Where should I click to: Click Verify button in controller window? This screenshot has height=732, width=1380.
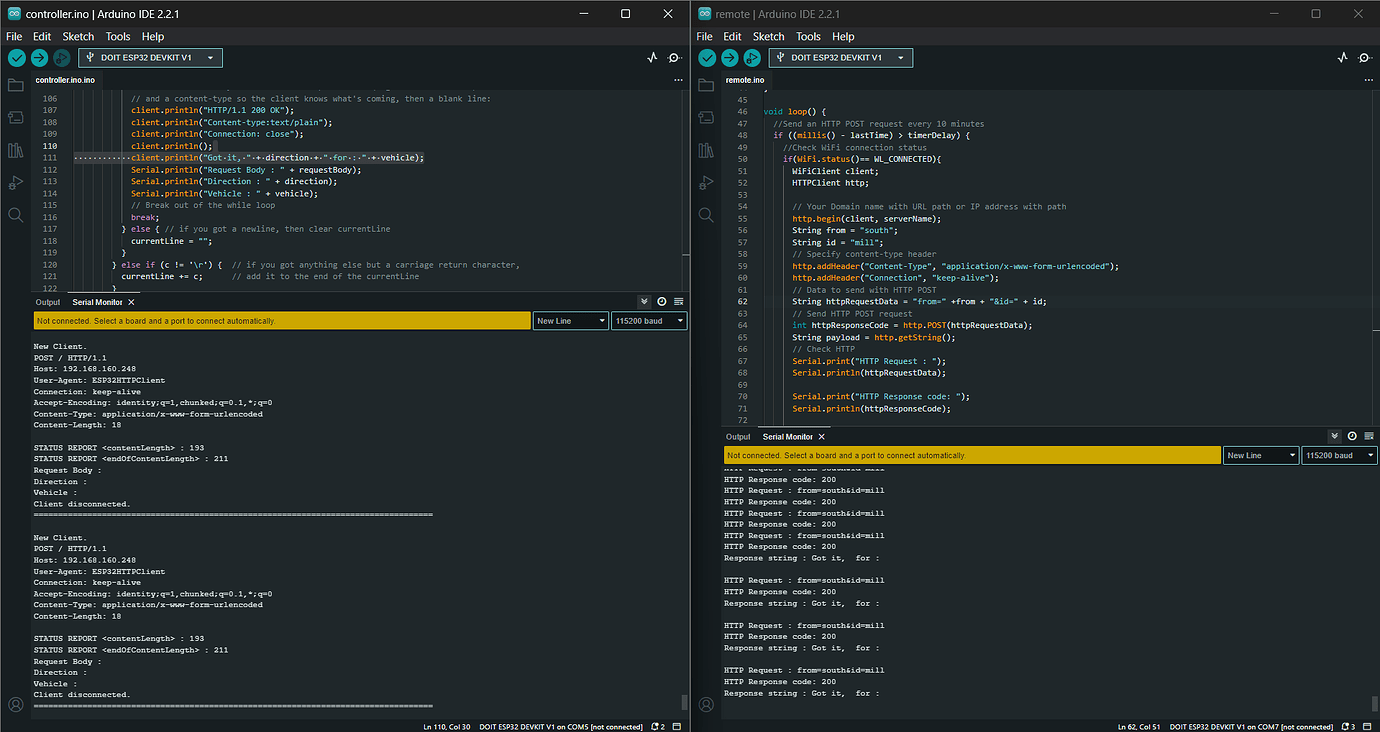[16, 58]
